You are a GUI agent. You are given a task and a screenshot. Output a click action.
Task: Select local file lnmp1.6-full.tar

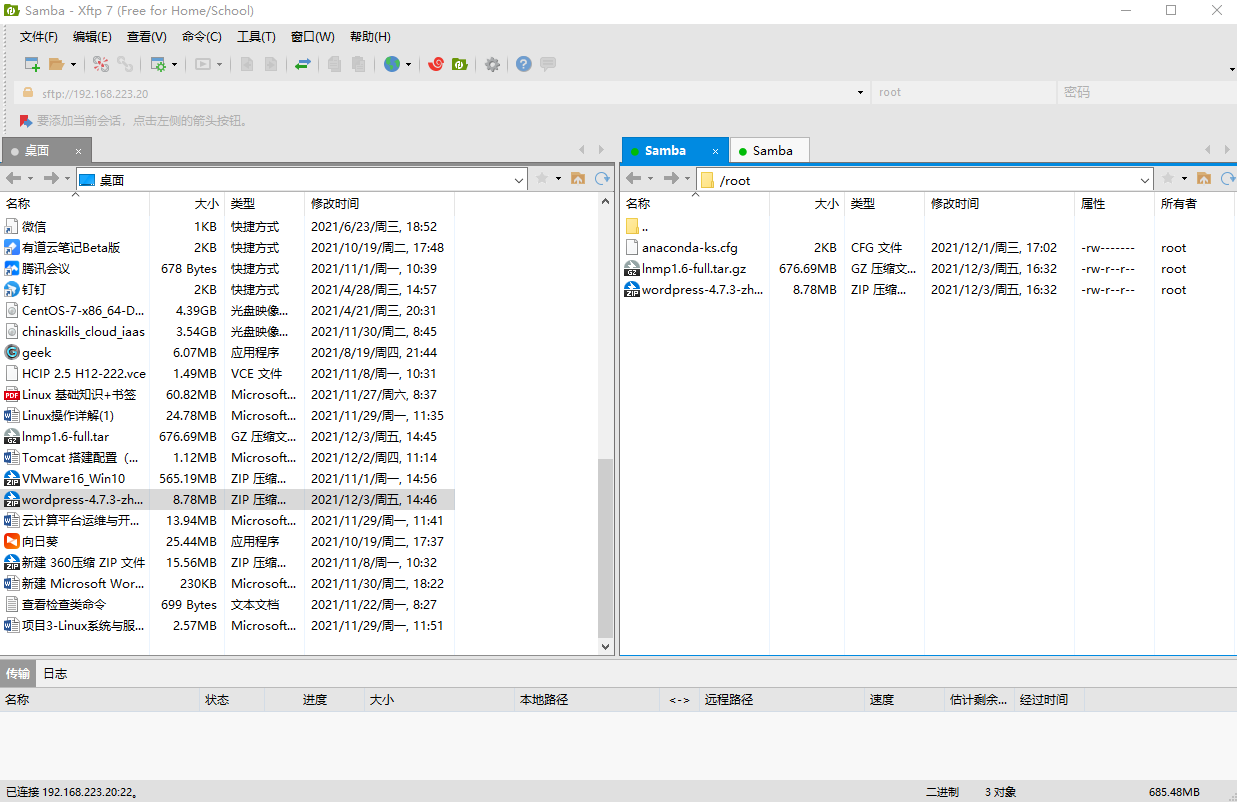[x=66, y=436]
